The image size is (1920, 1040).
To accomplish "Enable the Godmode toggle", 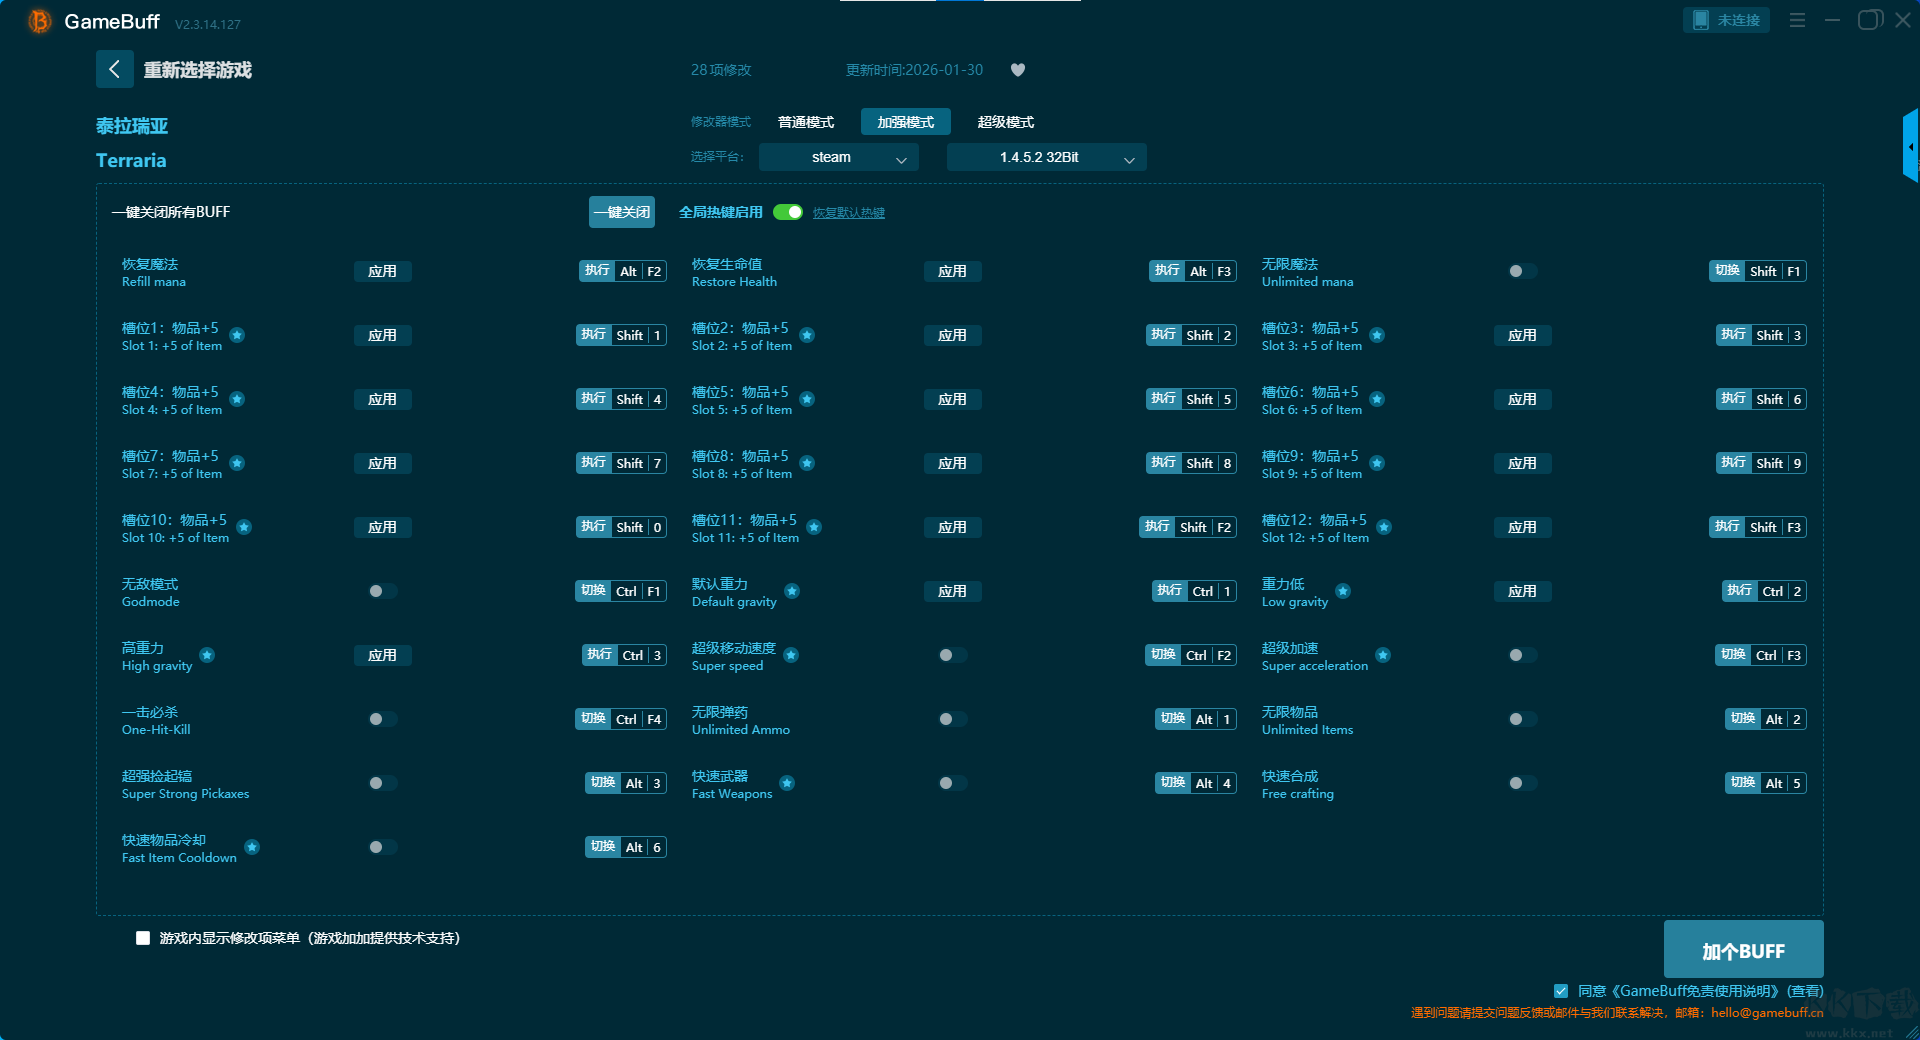I will click(382, 591).
